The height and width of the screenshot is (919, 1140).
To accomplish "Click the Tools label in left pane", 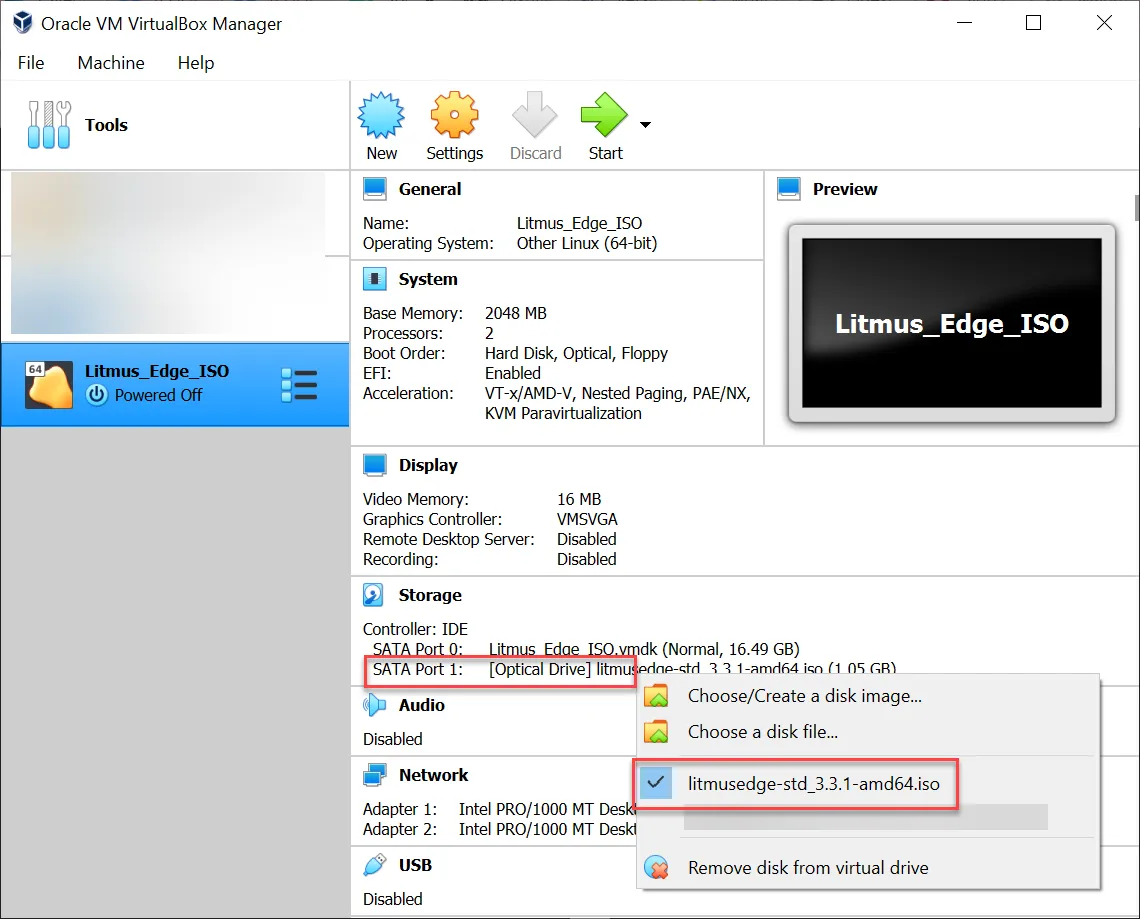I will [x=106, y=125].
